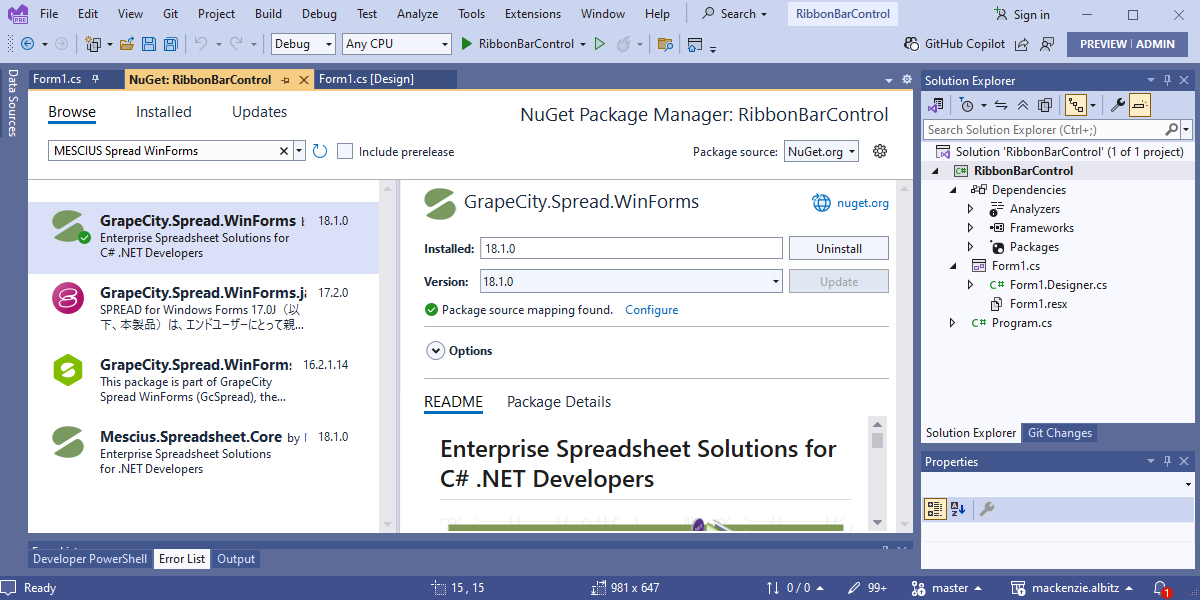Collapse All in Solution Explorer
Screen dimensions: 1200x600
(x=1023, y=105)
